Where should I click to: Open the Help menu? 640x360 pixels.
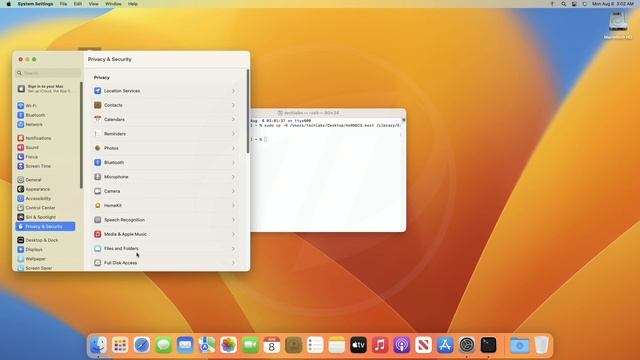(133, 4)
